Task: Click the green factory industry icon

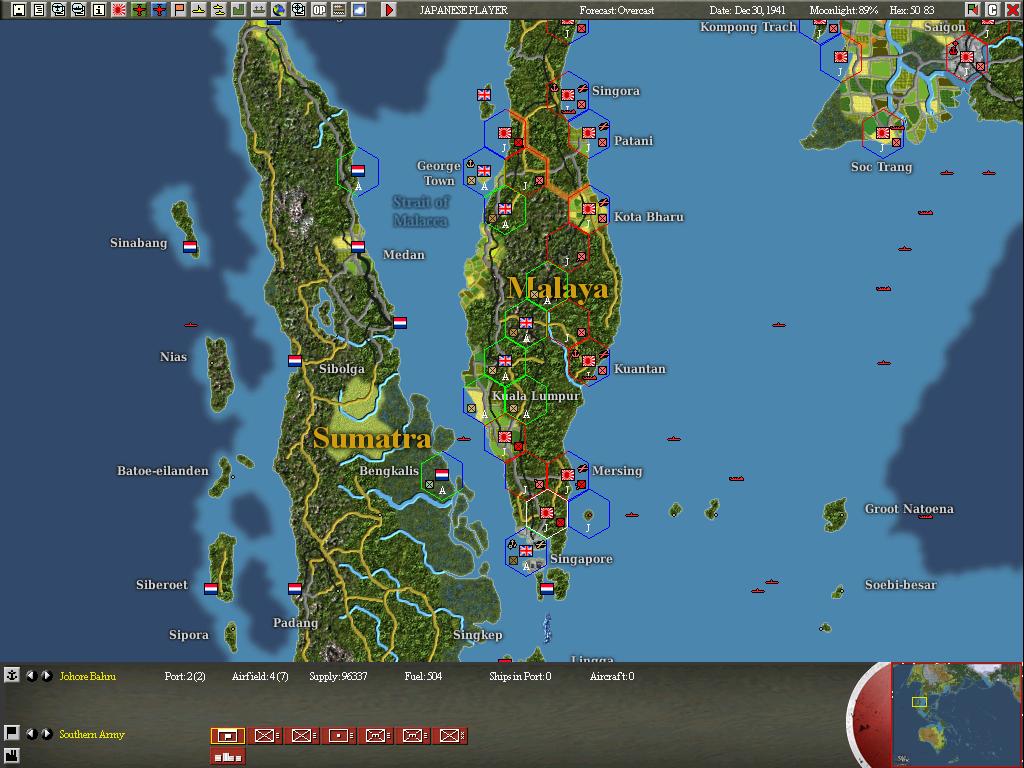Action: (238, 10)
